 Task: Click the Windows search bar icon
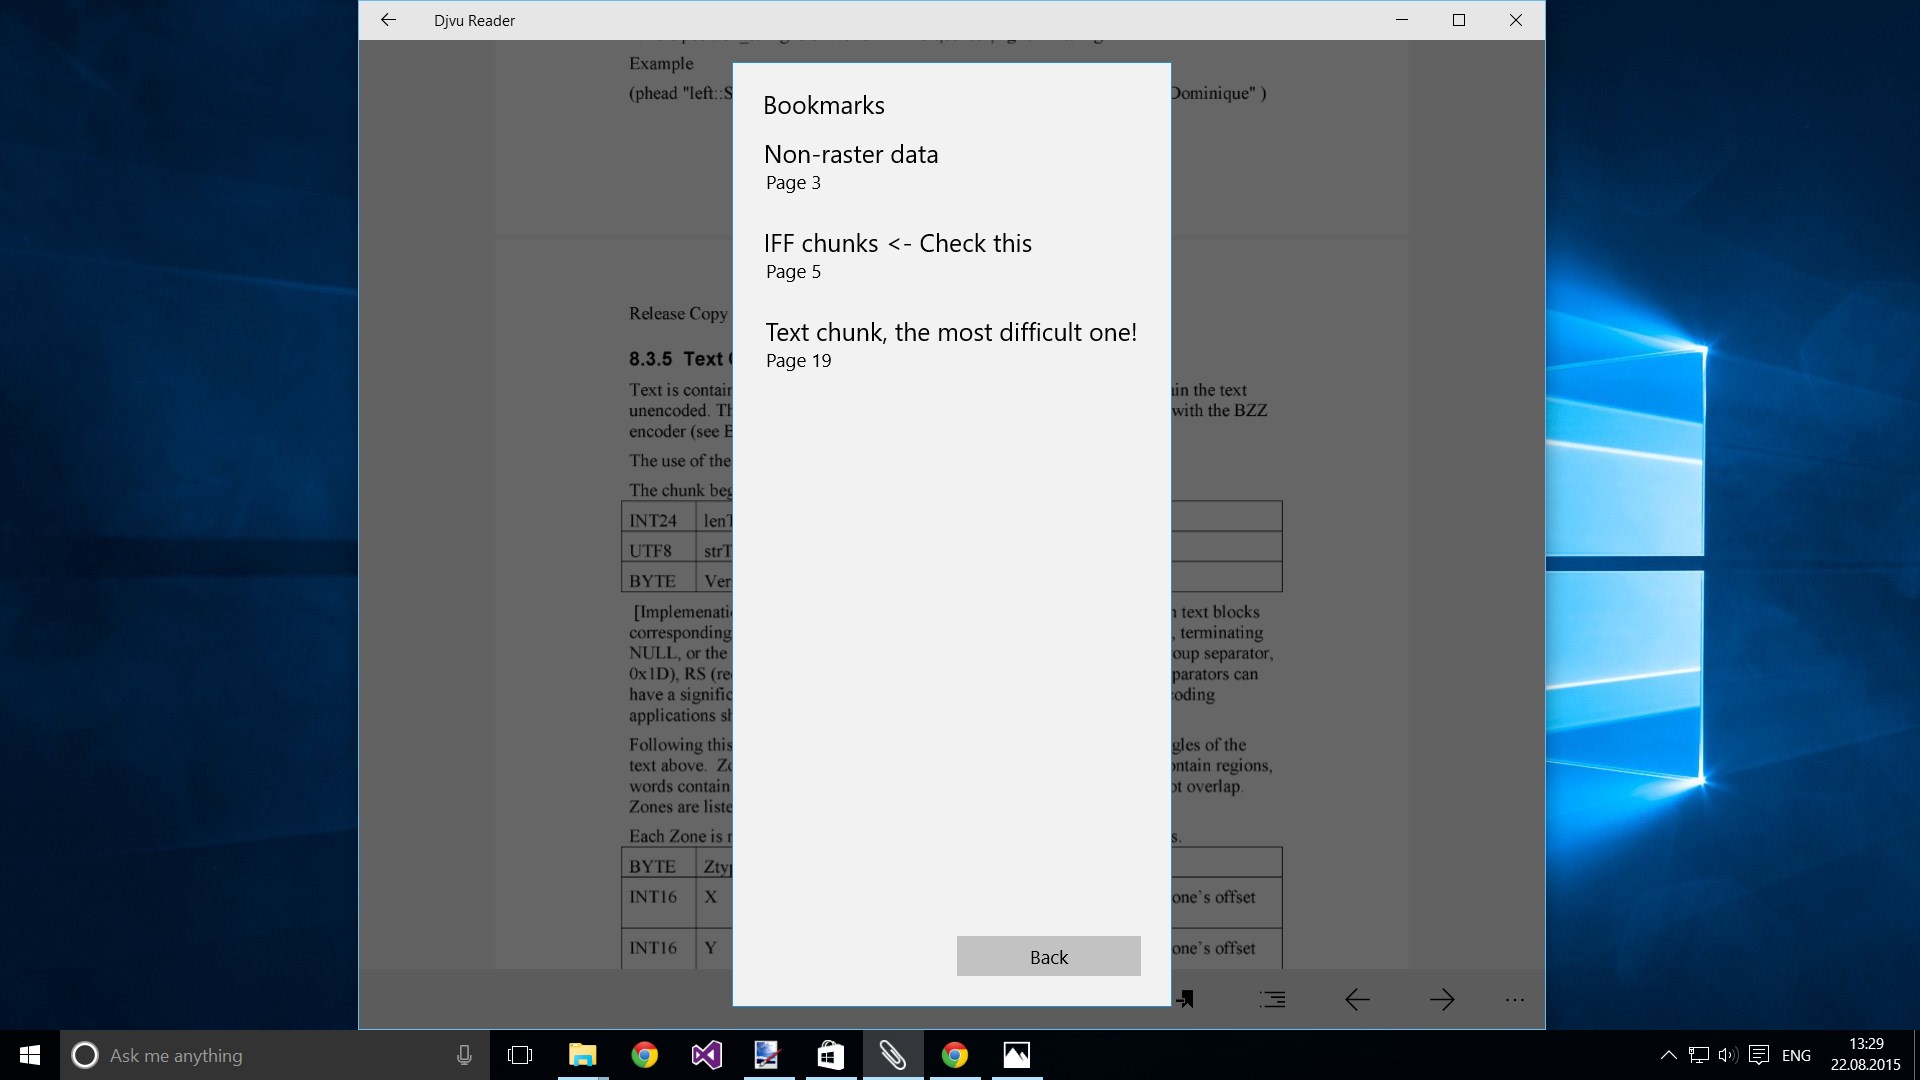click(82, 1055)
